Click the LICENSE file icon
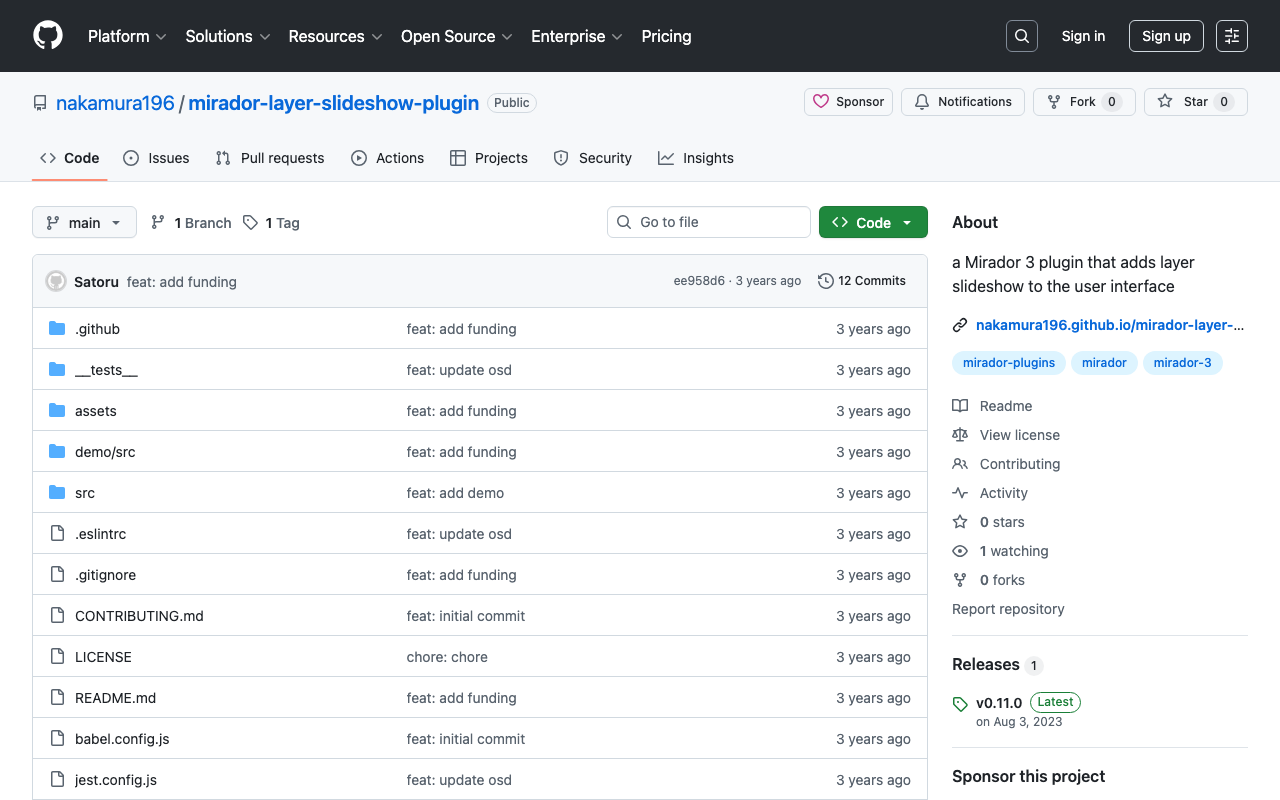 (57, 657)
